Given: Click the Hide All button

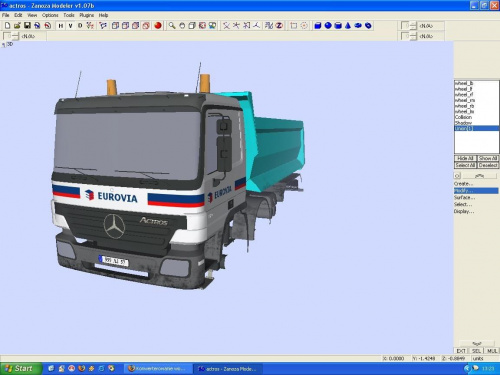Looking at the screenshot, I should [465, 158].
